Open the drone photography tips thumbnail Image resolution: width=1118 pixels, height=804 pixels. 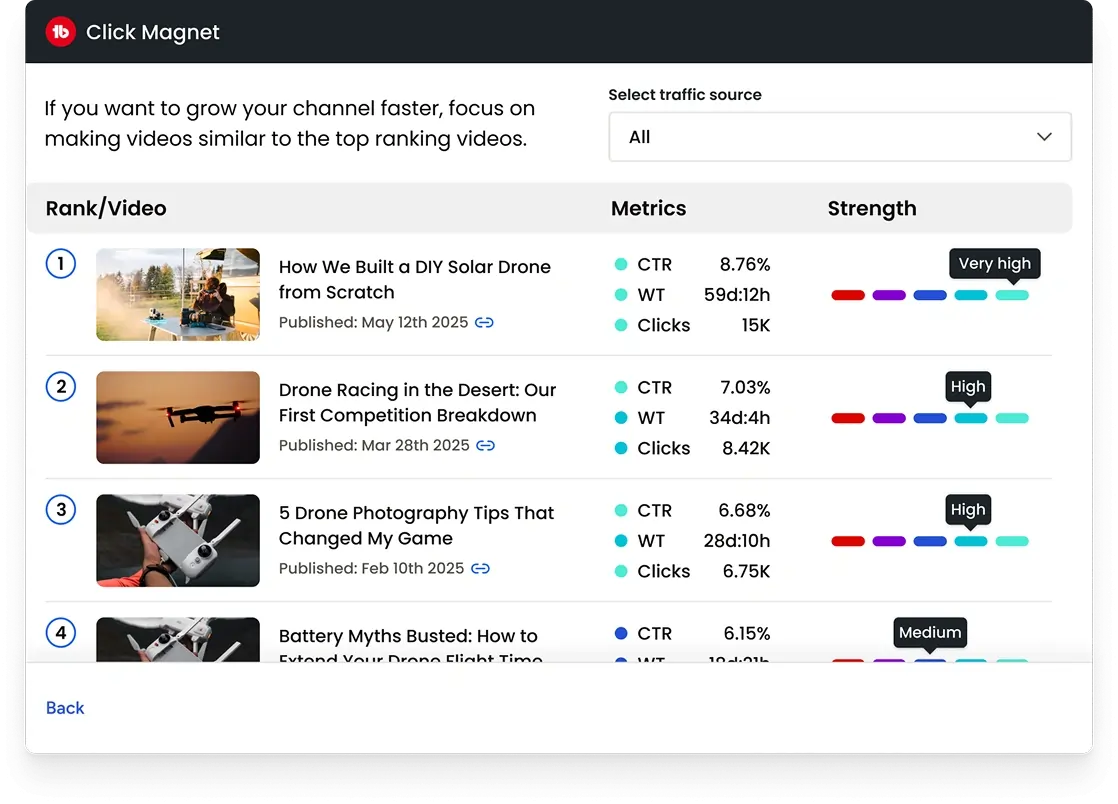tap(177, 540)
